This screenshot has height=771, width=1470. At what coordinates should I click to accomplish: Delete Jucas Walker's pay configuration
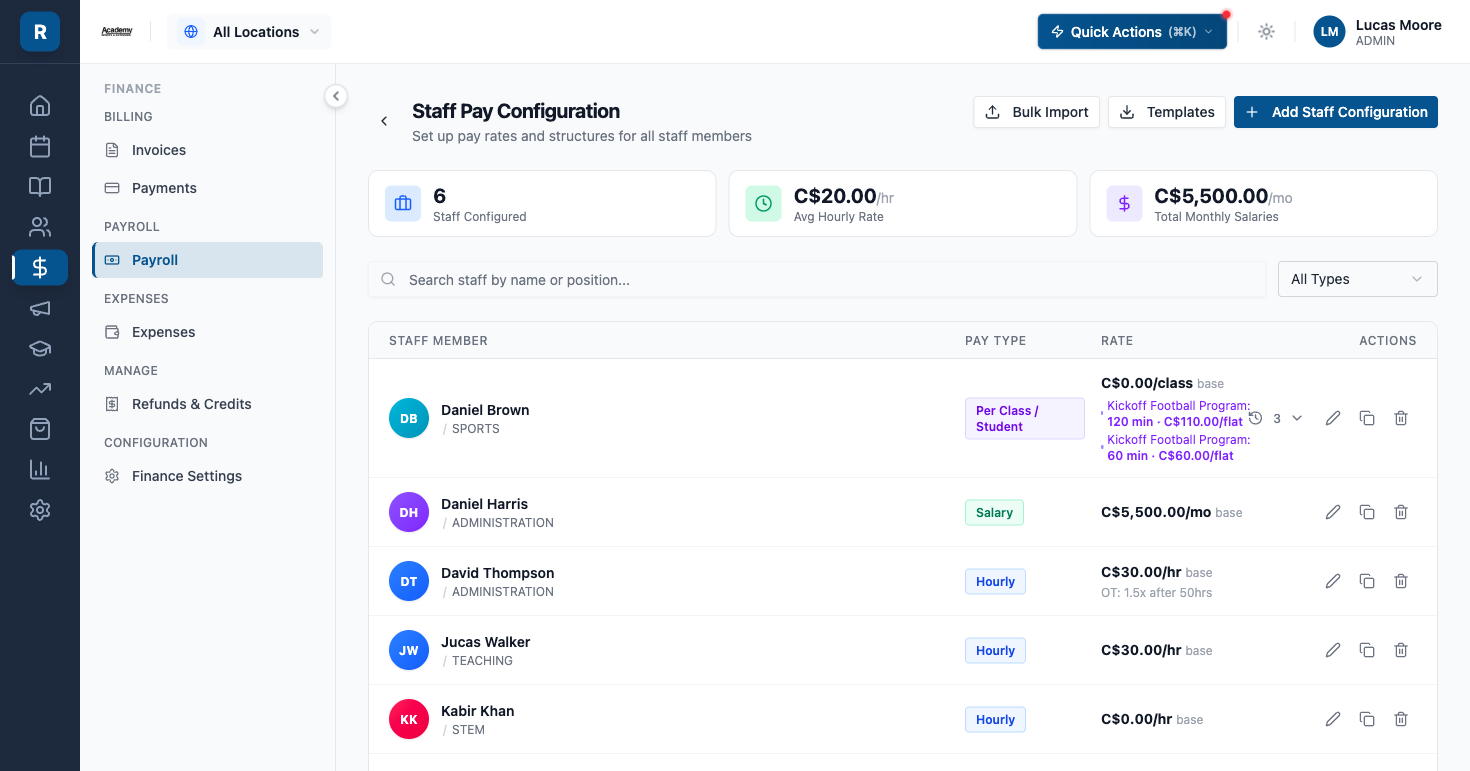coord(1401,650)
